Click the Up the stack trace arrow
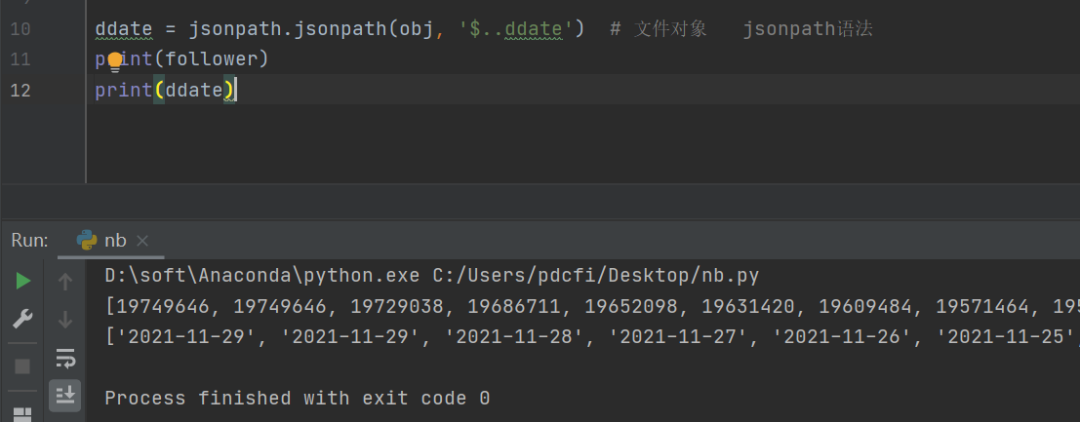1080x422 pixels. (x=65, y=280)
